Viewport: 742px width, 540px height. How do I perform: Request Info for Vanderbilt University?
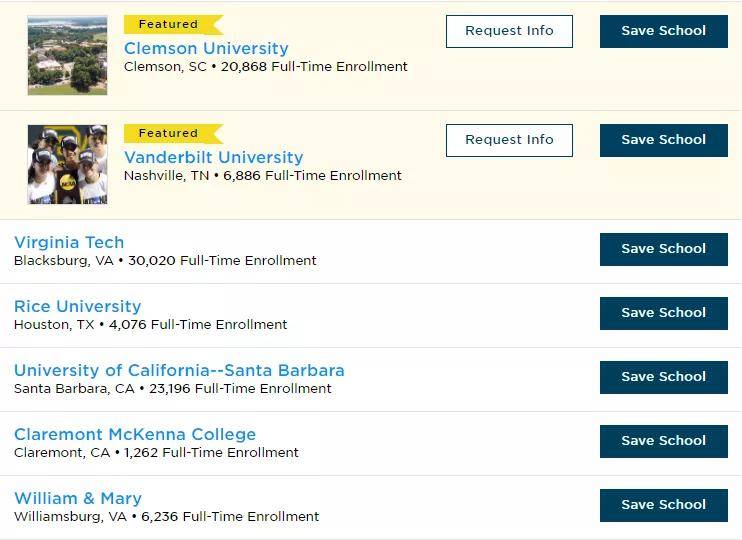(x=509, y=140)
